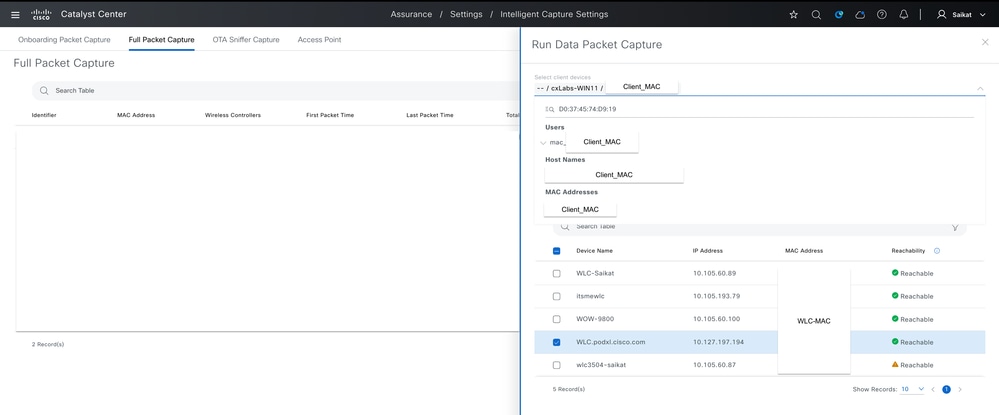This screenshot has width=999, height=415.
Task: Select Client_MAC under Host Names
Action: click(614, 175)
